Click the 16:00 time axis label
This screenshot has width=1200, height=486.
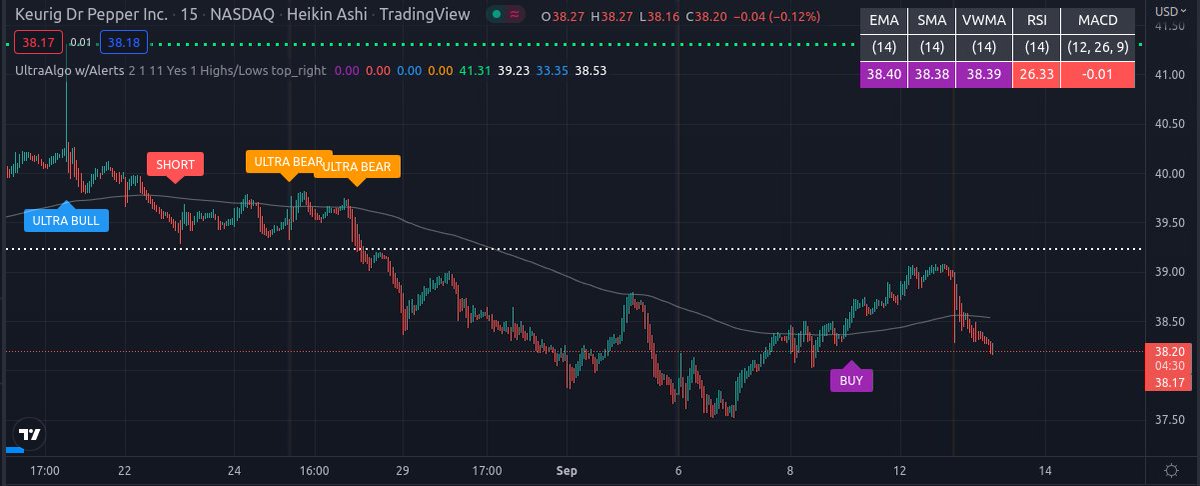tap(314, 469)
